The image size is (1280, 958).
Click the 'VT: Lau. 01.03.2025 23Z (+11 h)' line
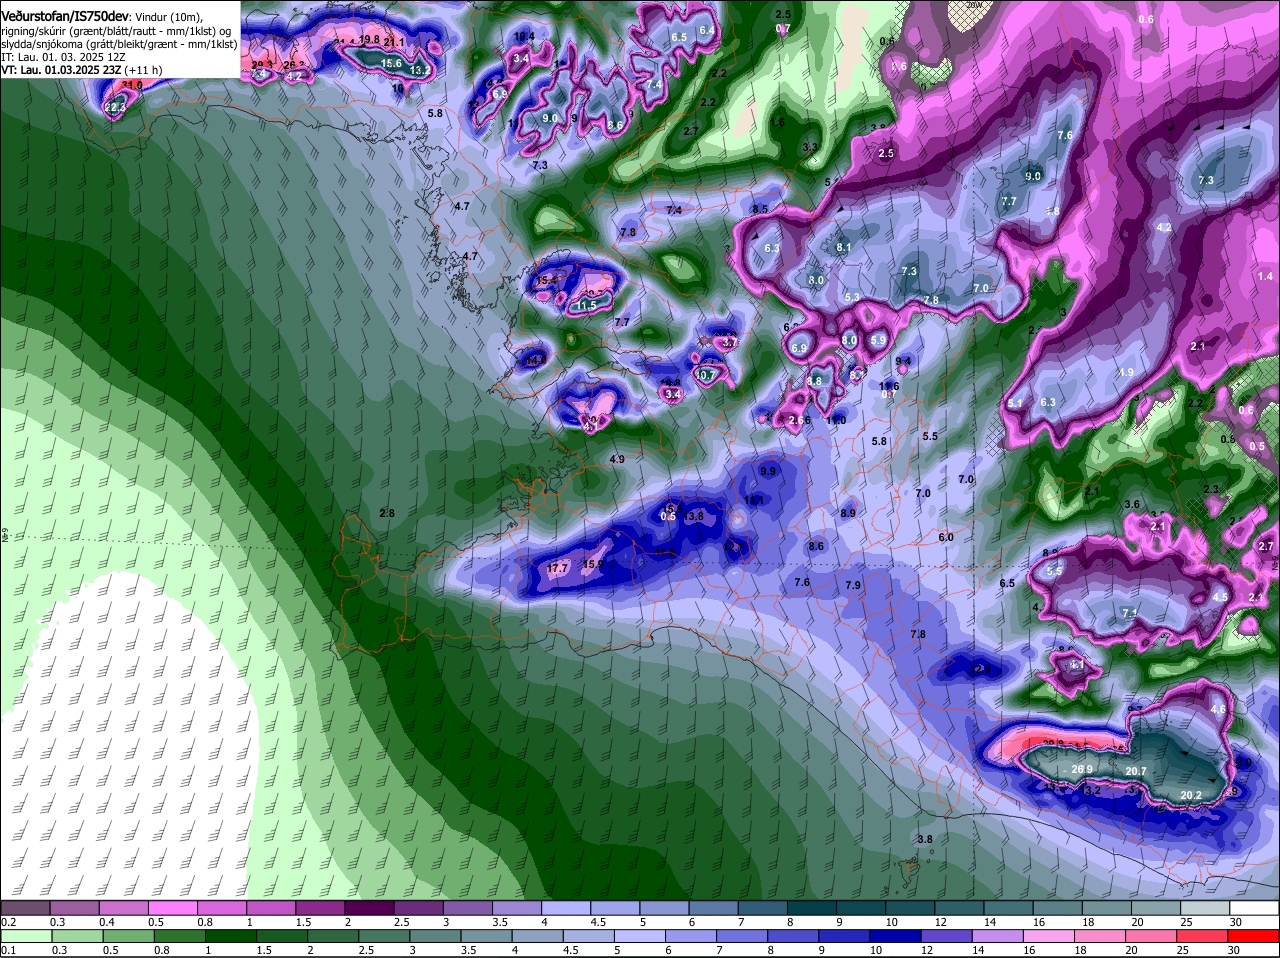(82, 70)
